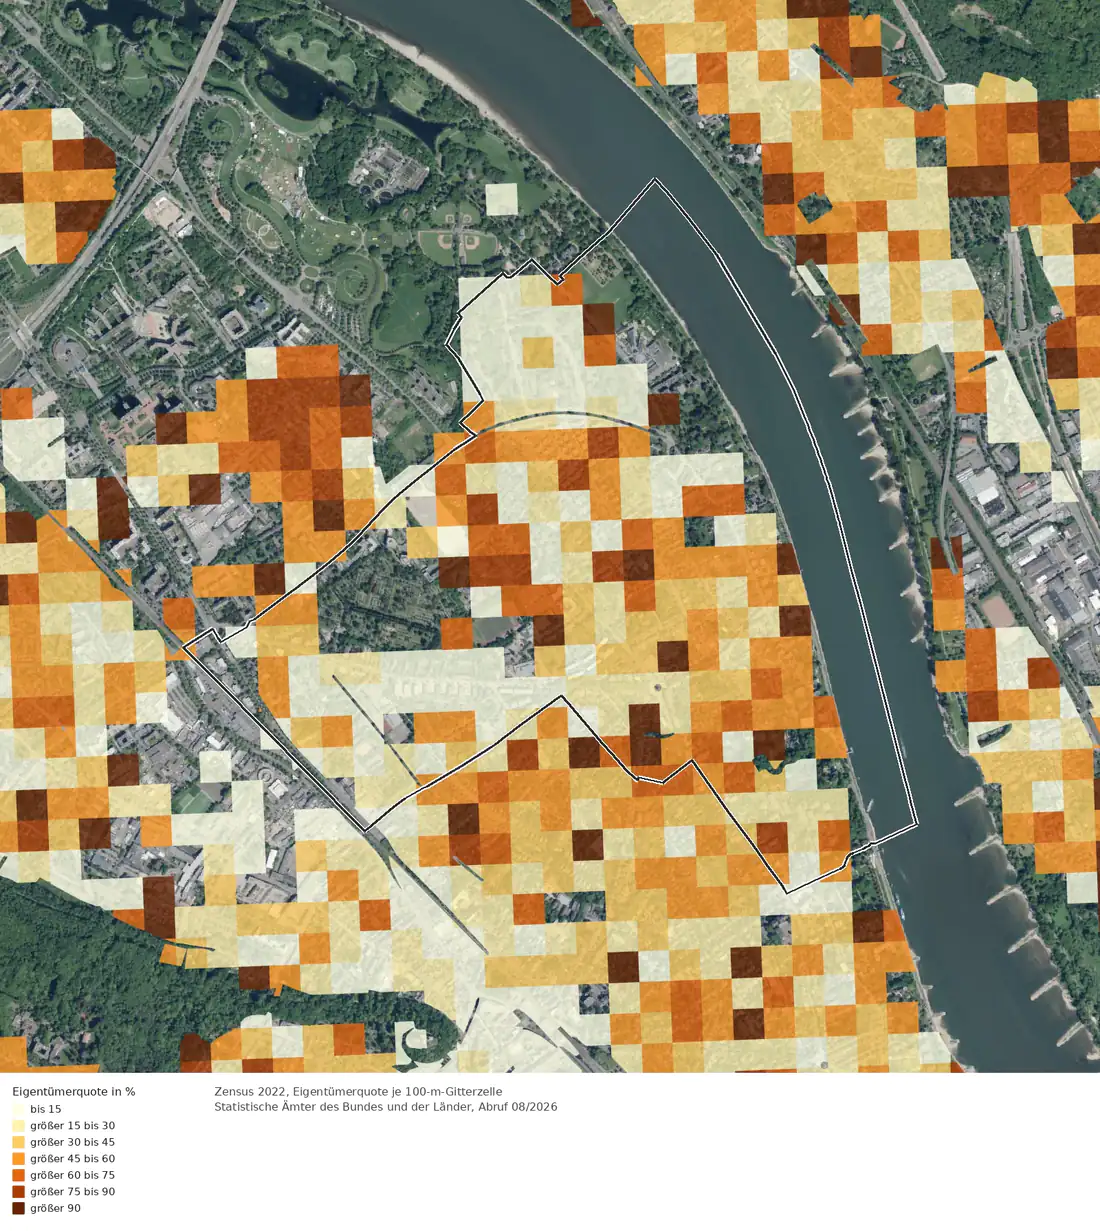Click the 'größer 75 bis 90' label text

(x=72, y=1191)
